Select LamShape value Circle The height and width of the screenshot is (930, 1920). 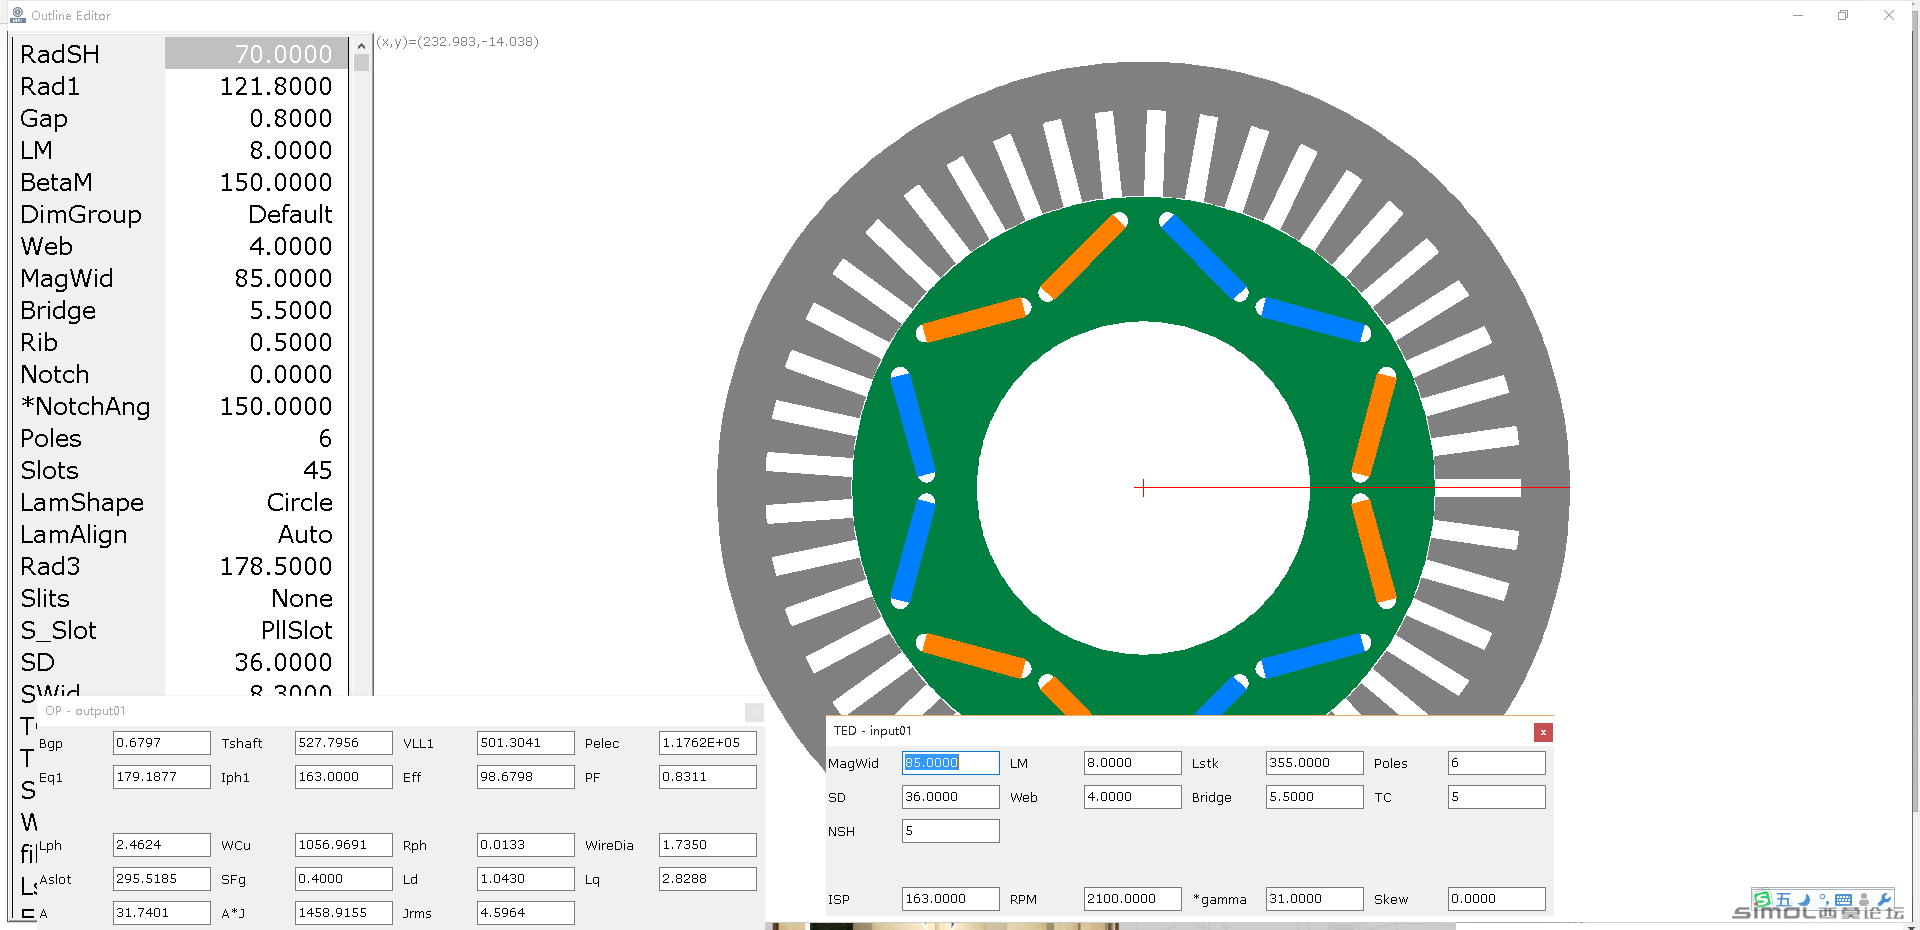(x=256, y=502)
